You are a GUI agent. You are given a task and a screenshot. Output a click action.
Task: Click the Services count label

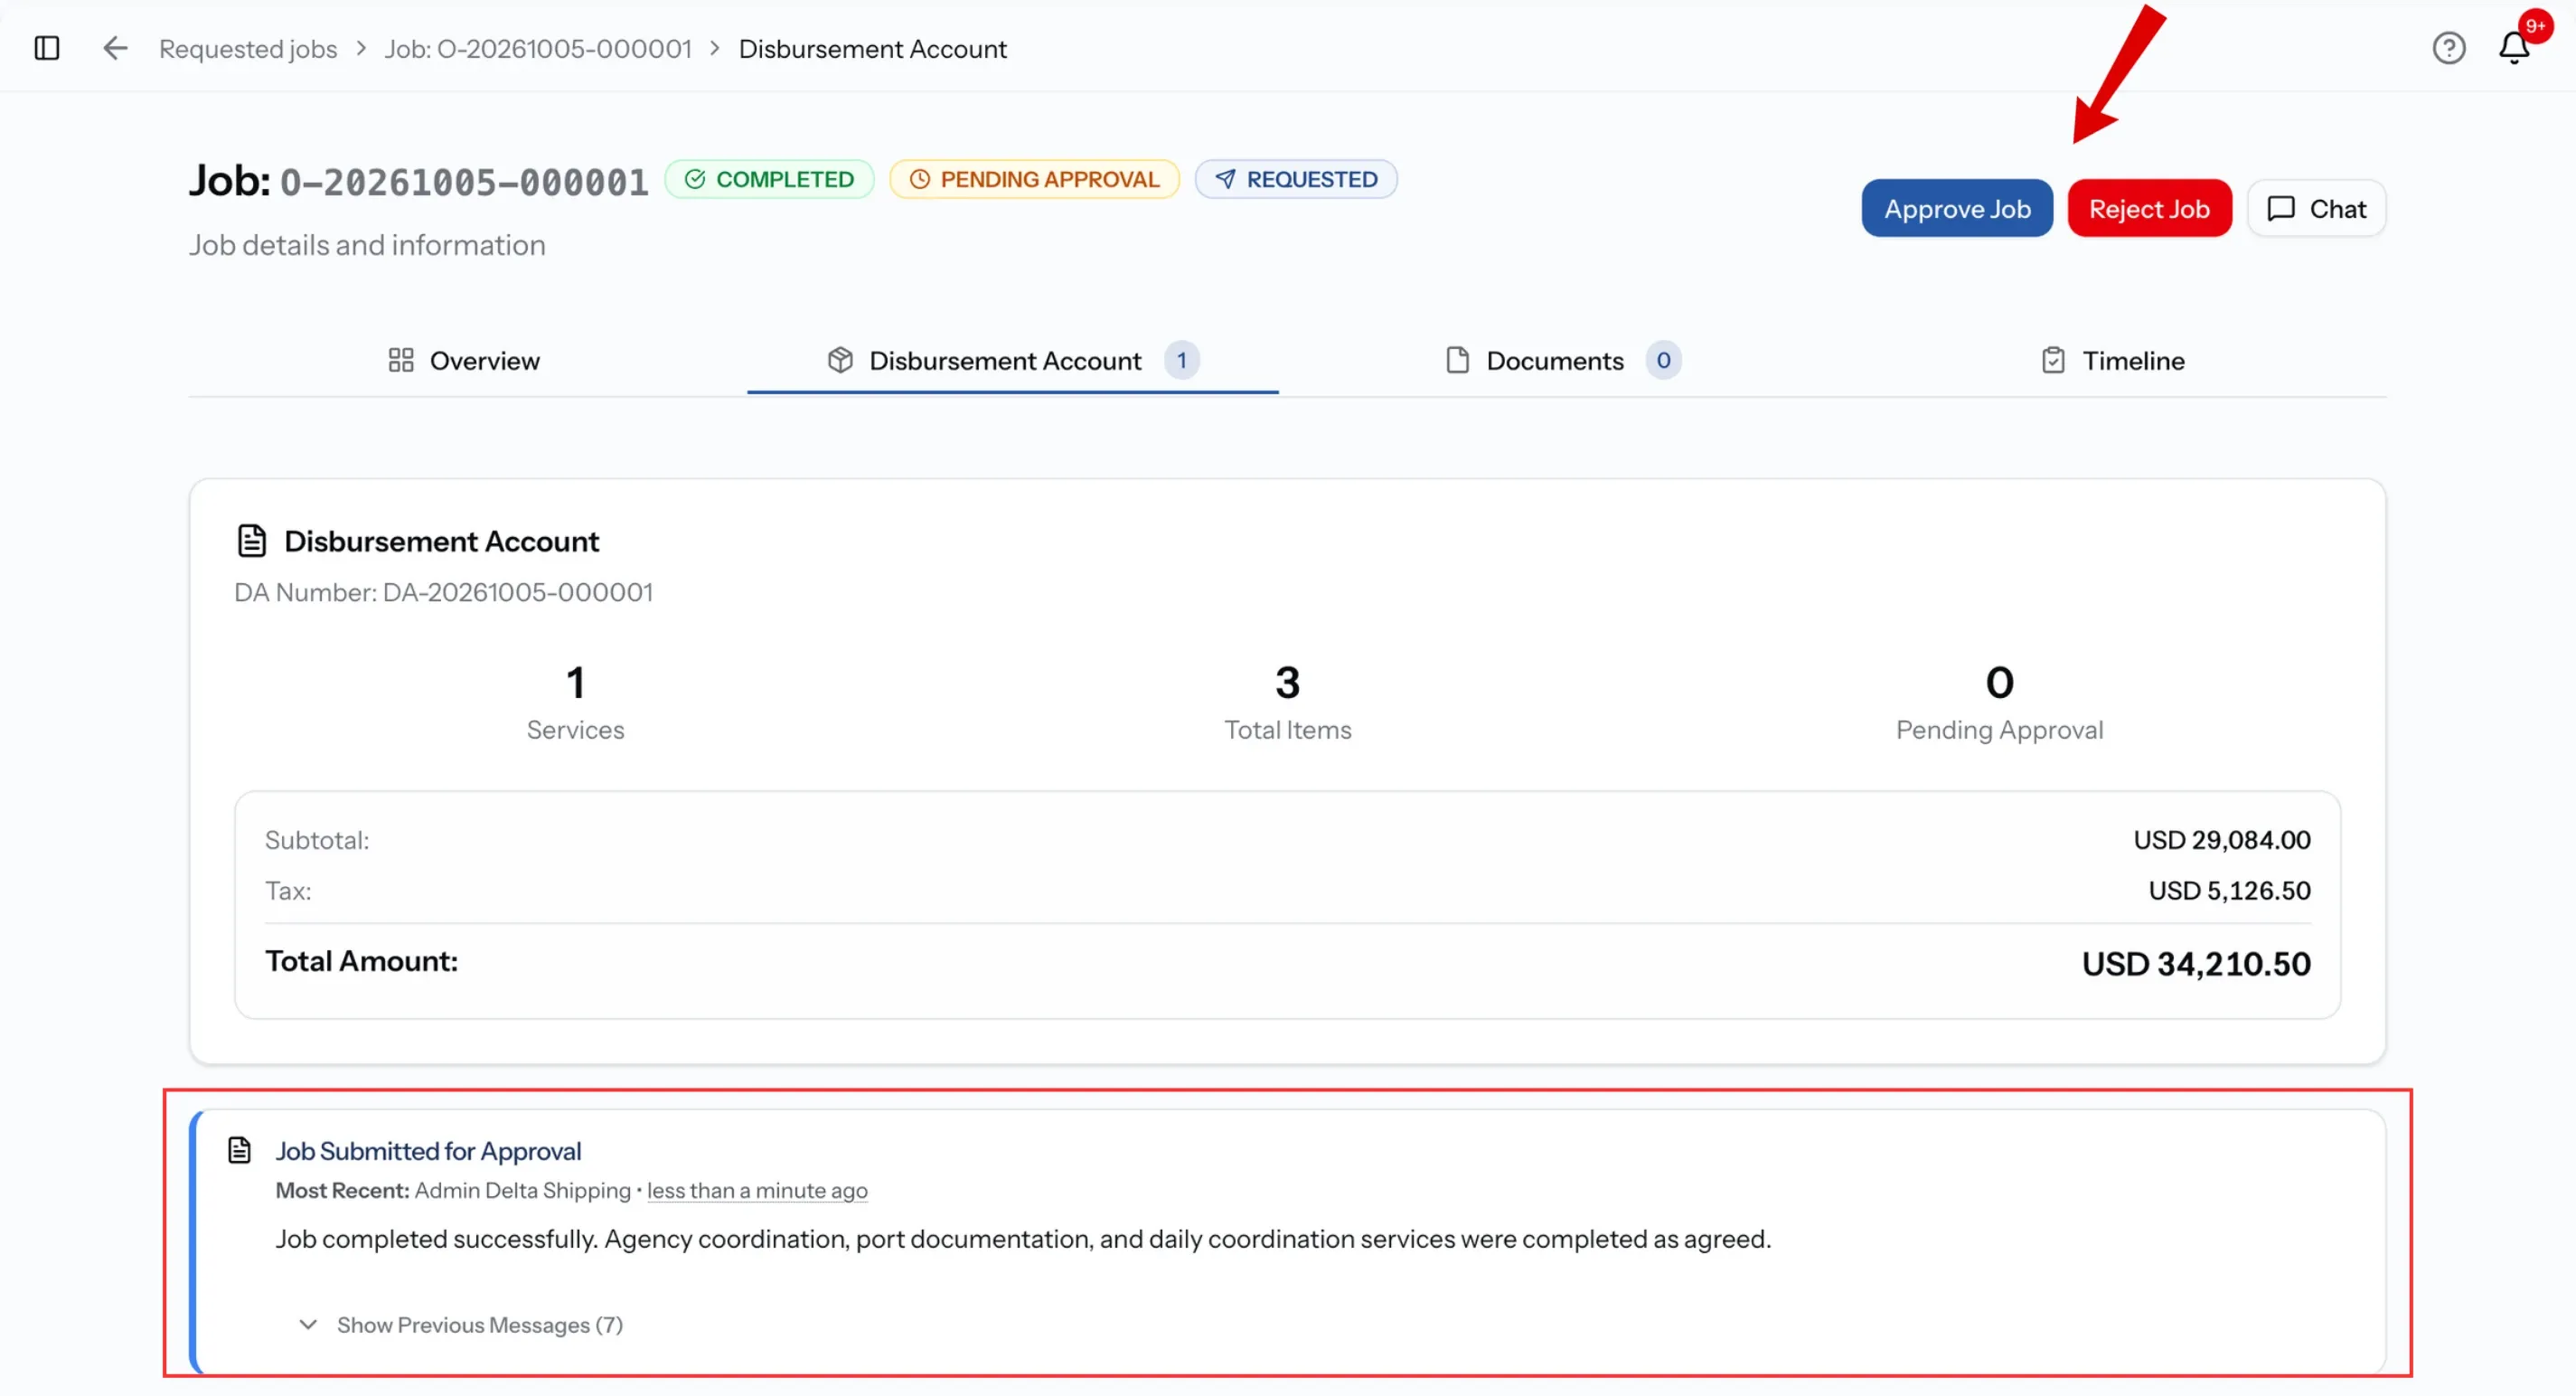coord(575,730)
